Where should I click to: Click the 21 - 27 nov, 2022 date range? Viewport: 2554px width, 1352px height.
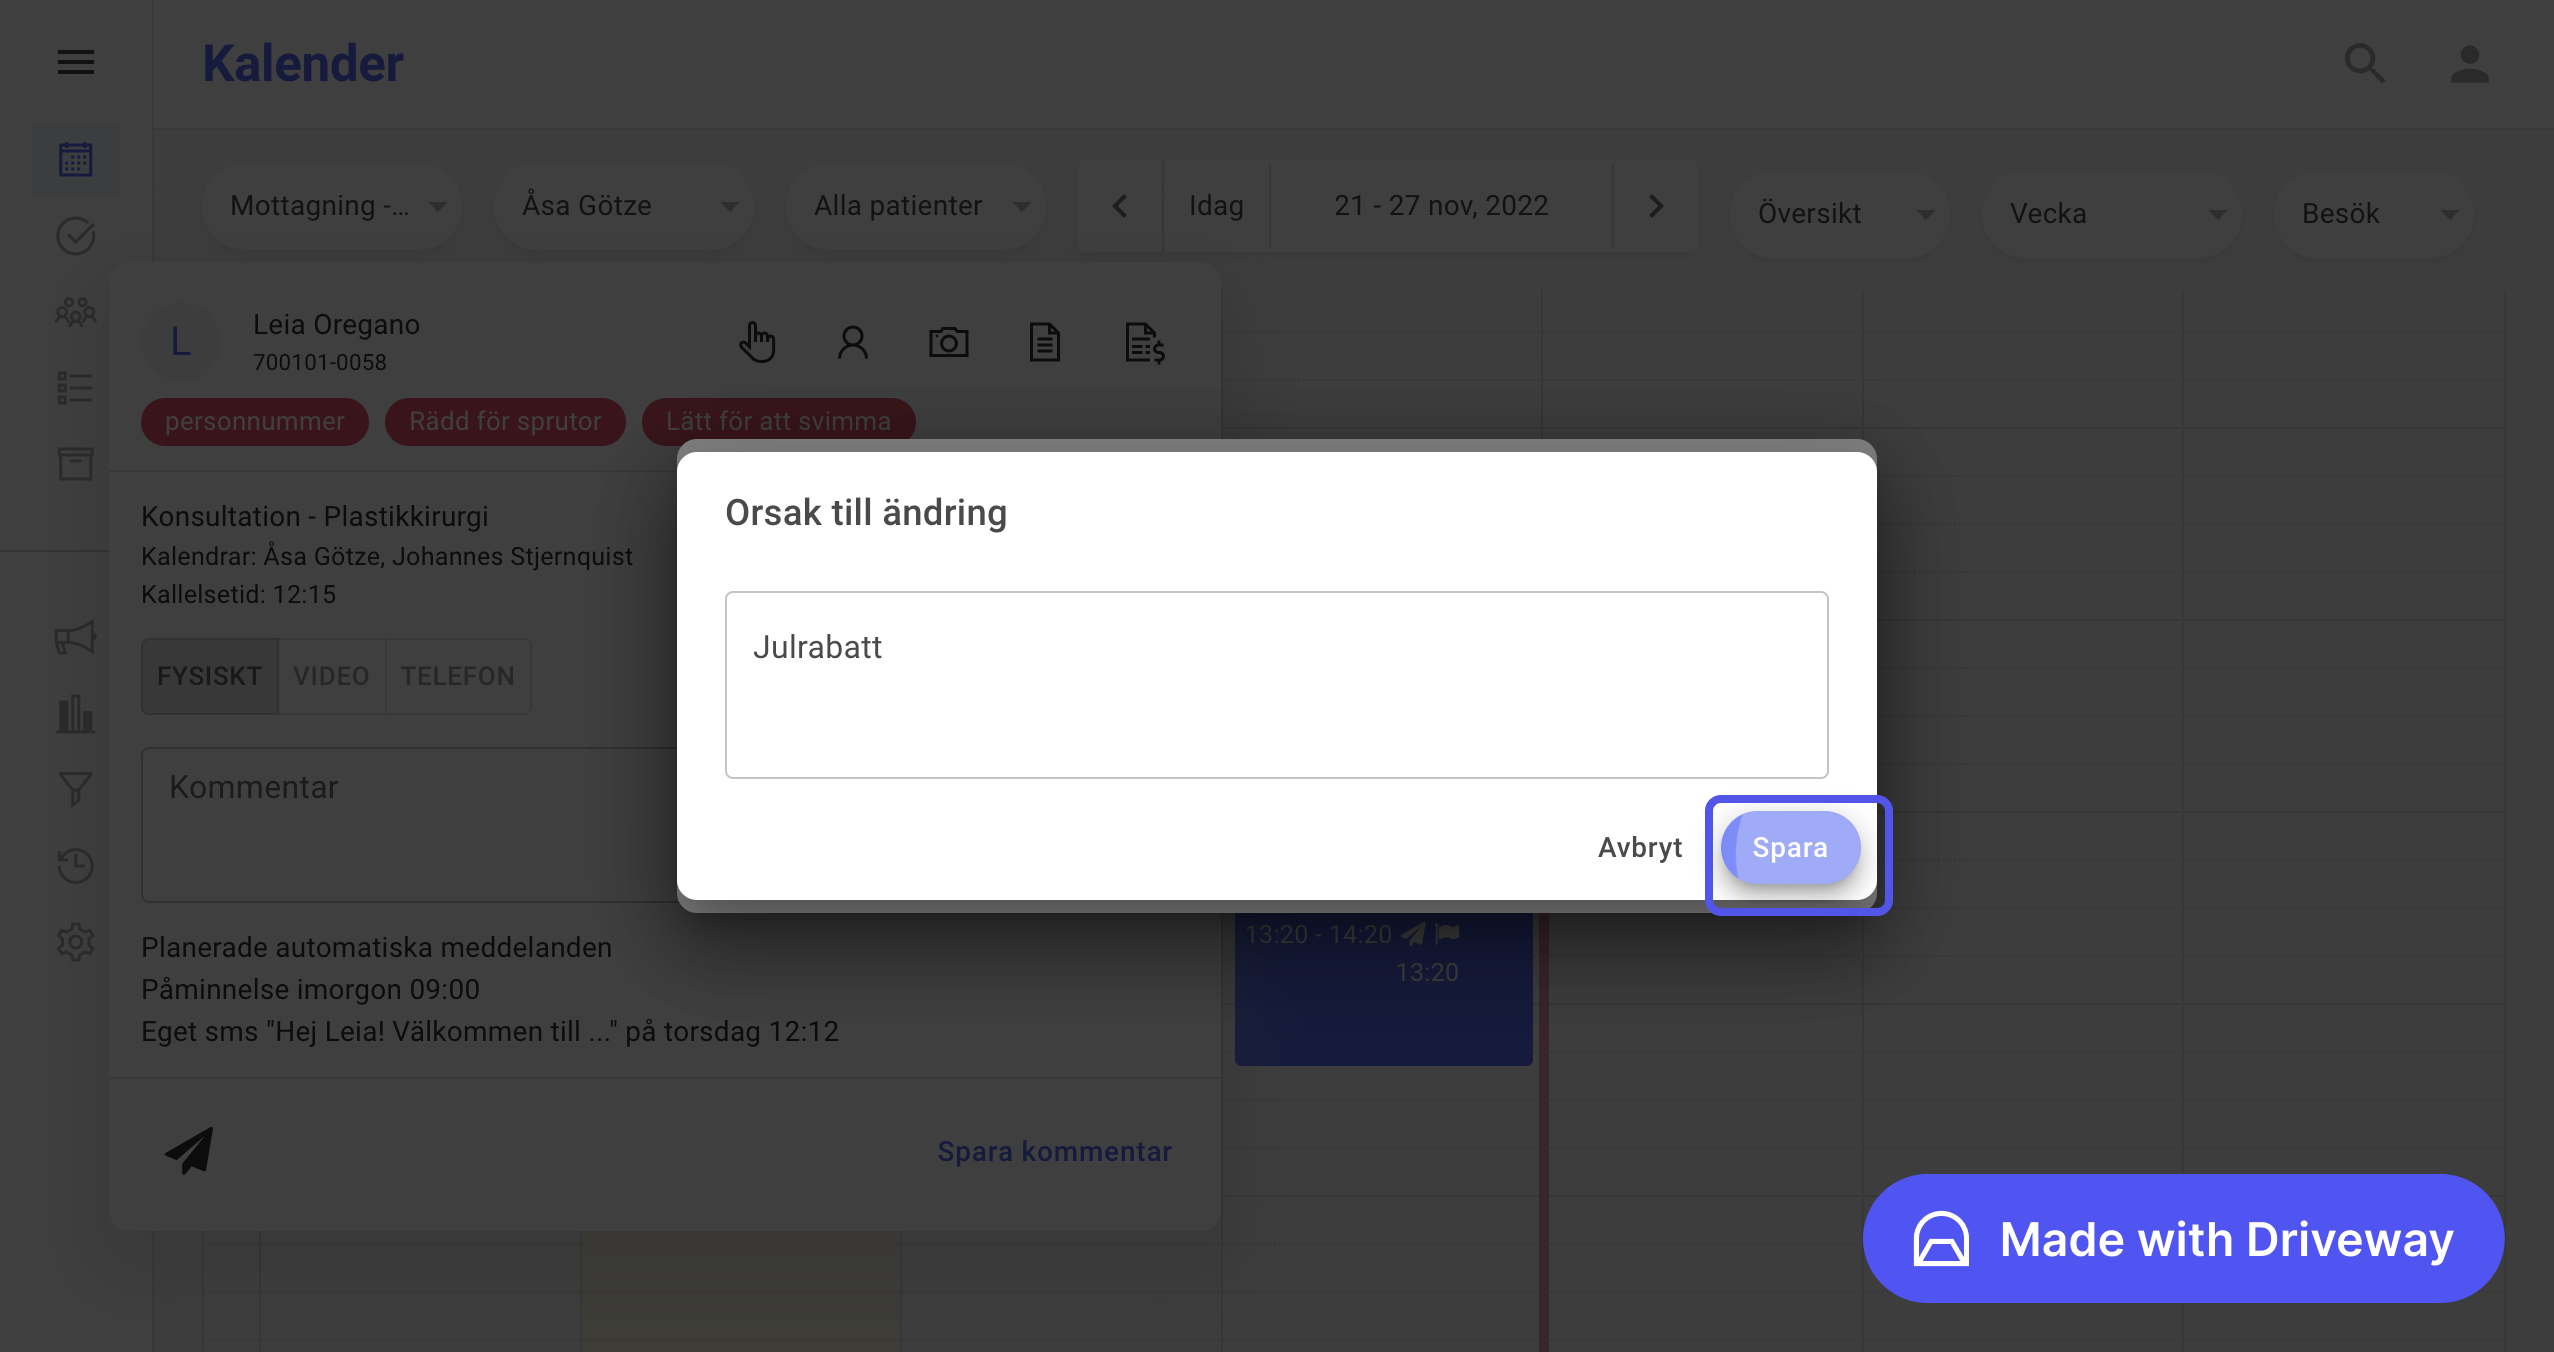pos(1441,206)
